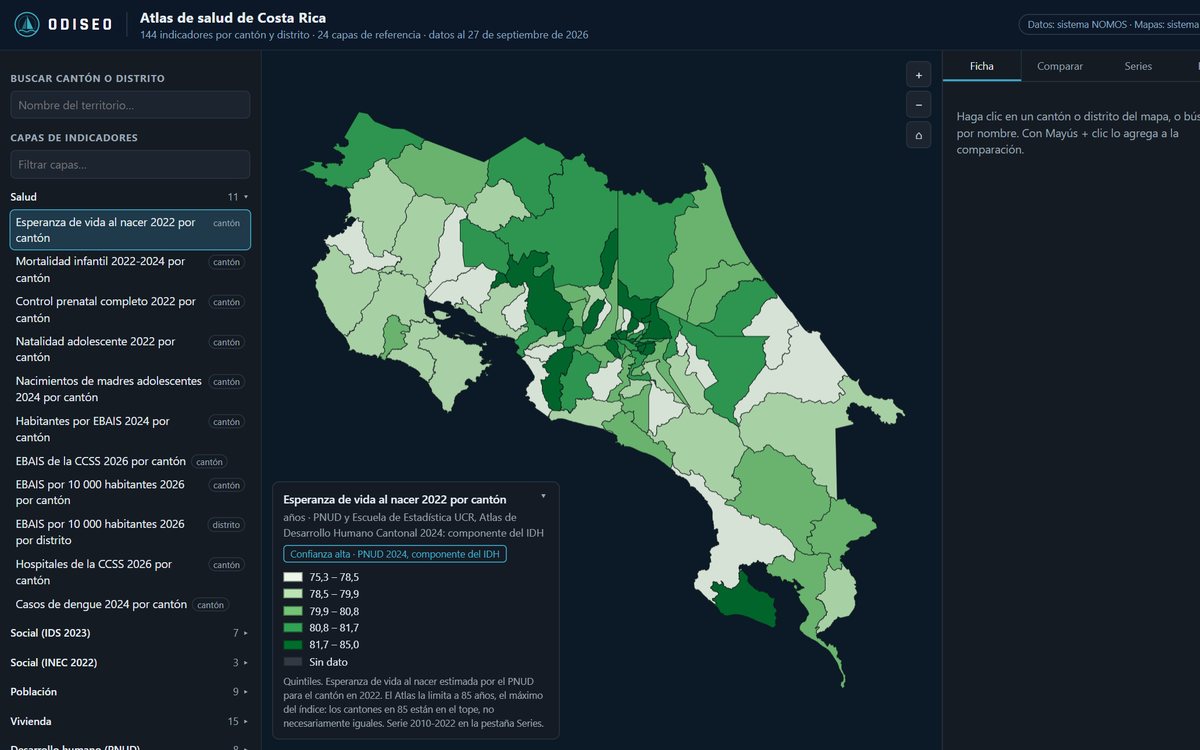1200x750 pixels.
Task: Collapse the legend panel with its arrow
Action: [544, 496]
